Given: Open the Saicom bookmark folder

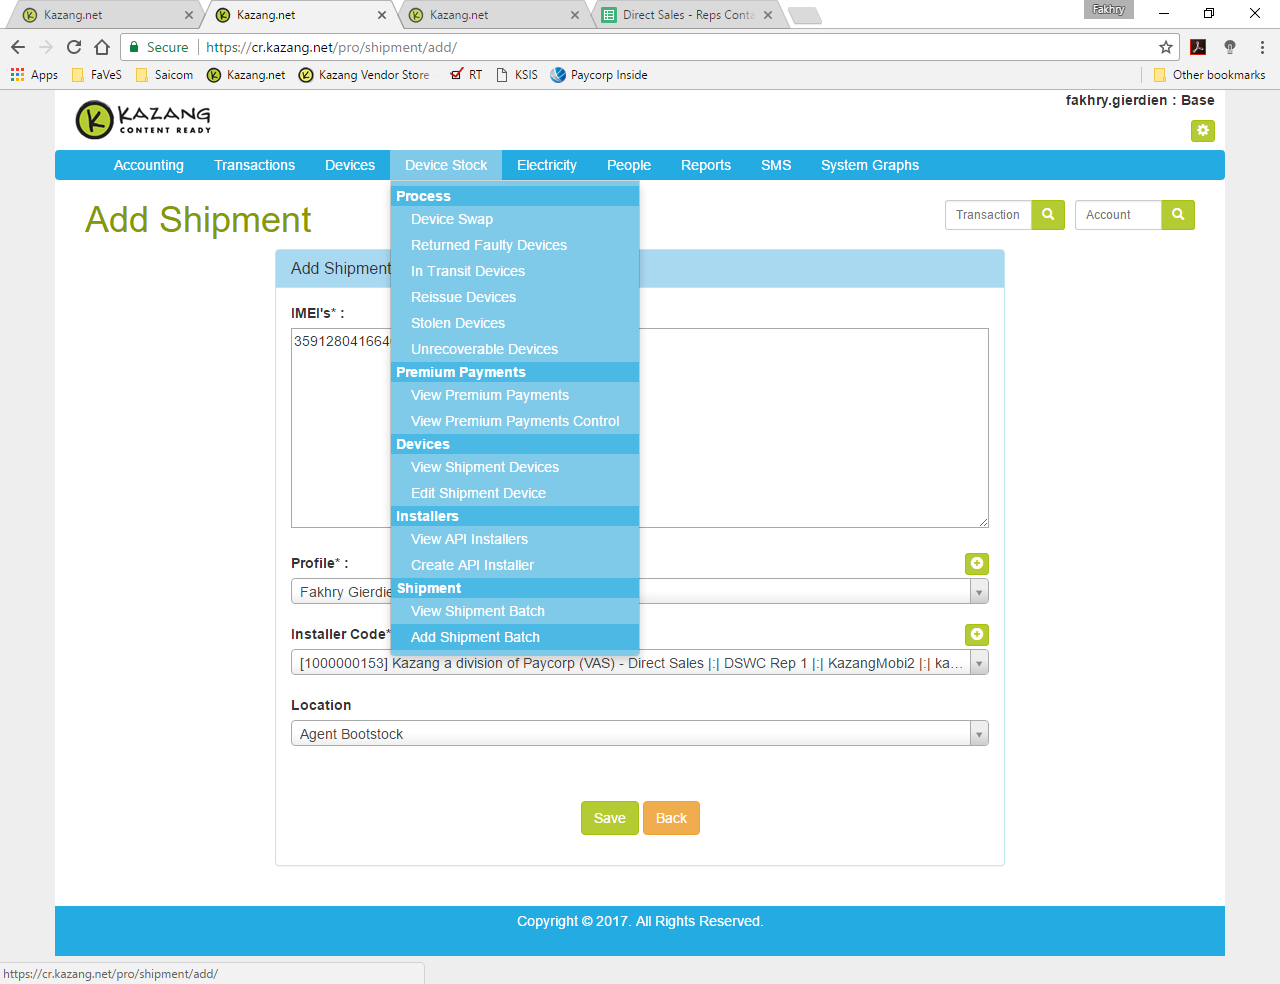Looking at the screenshot, I should tap(164, 75).
